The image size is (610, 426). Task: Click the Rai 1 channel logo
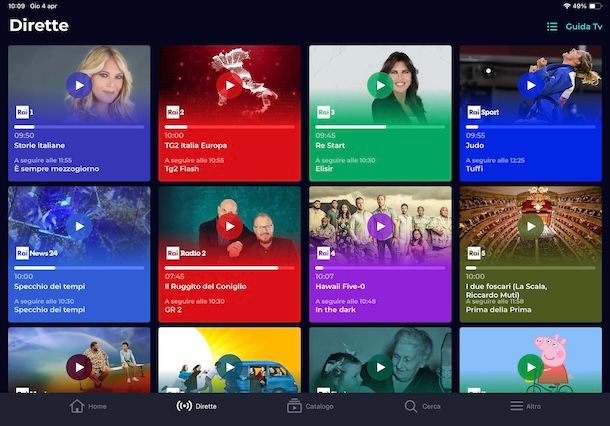(x=24, y=112)
